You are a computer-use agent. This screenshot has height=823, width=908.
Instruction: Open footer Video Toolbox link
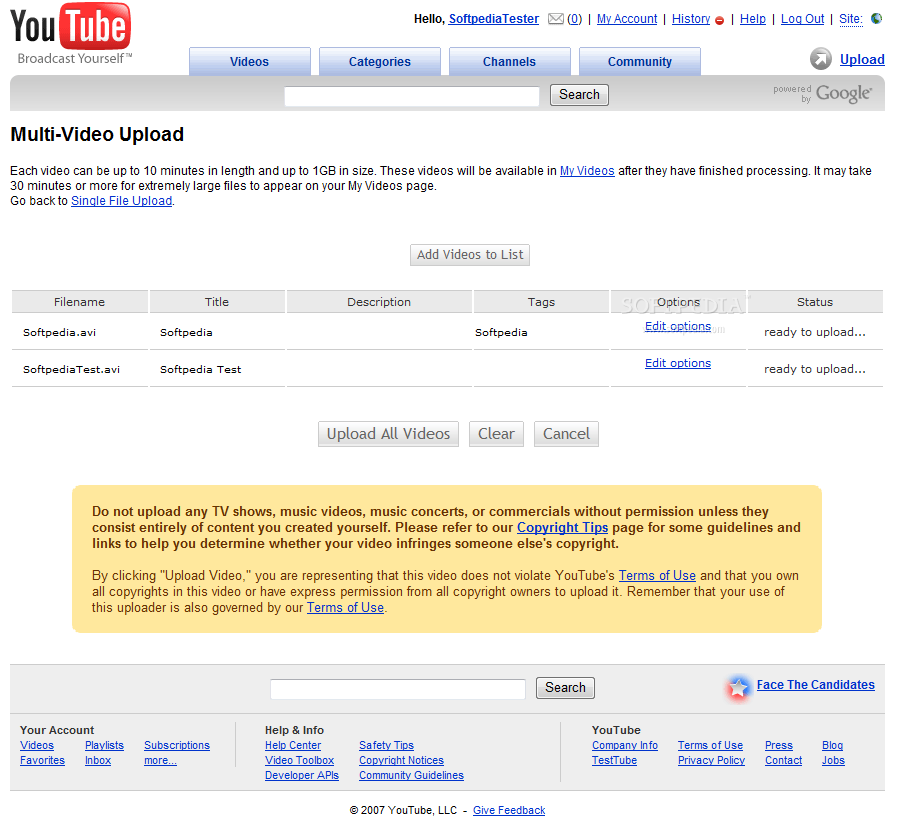(299, 760)
